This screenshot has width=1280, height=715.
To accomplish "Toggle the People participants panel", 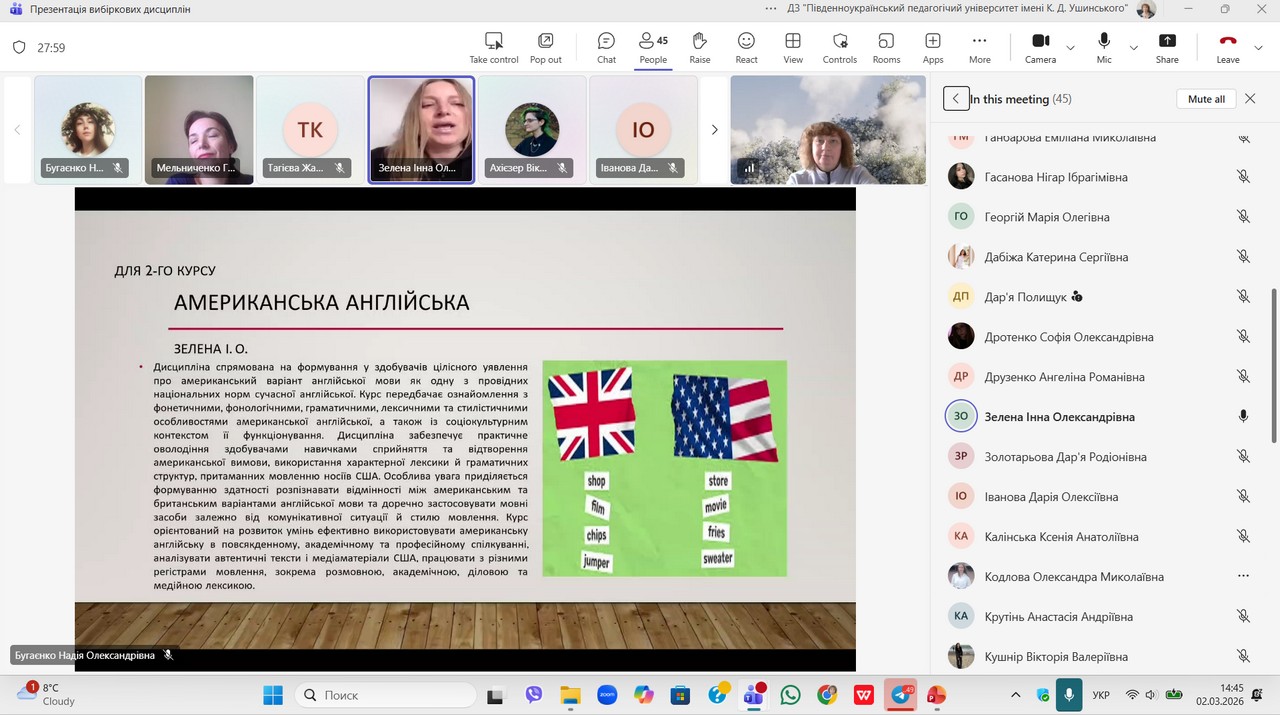I will click(653, 47).
